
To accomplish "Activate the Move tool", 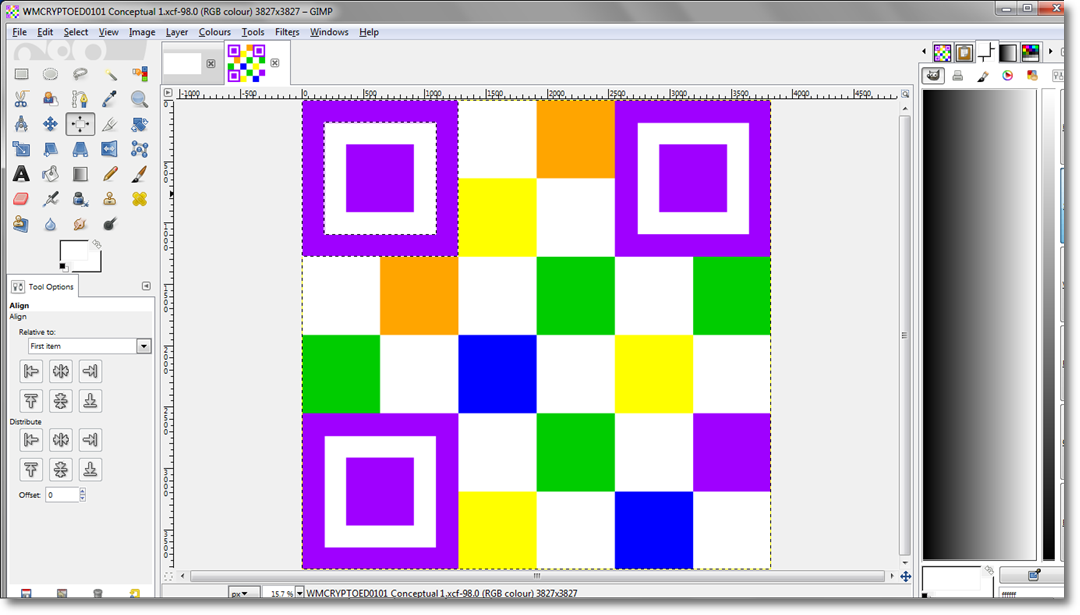I will pos(50,124).
